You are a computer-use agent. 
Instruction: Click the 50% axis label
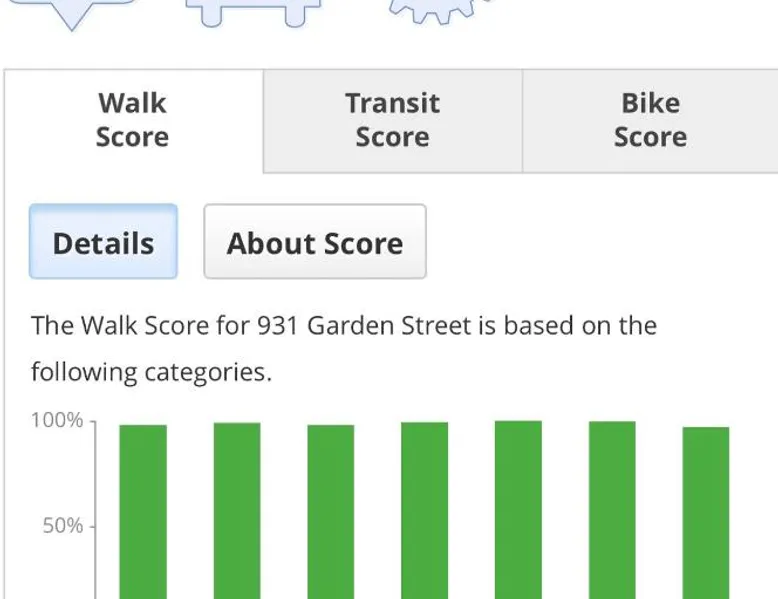tap(62, 525)
